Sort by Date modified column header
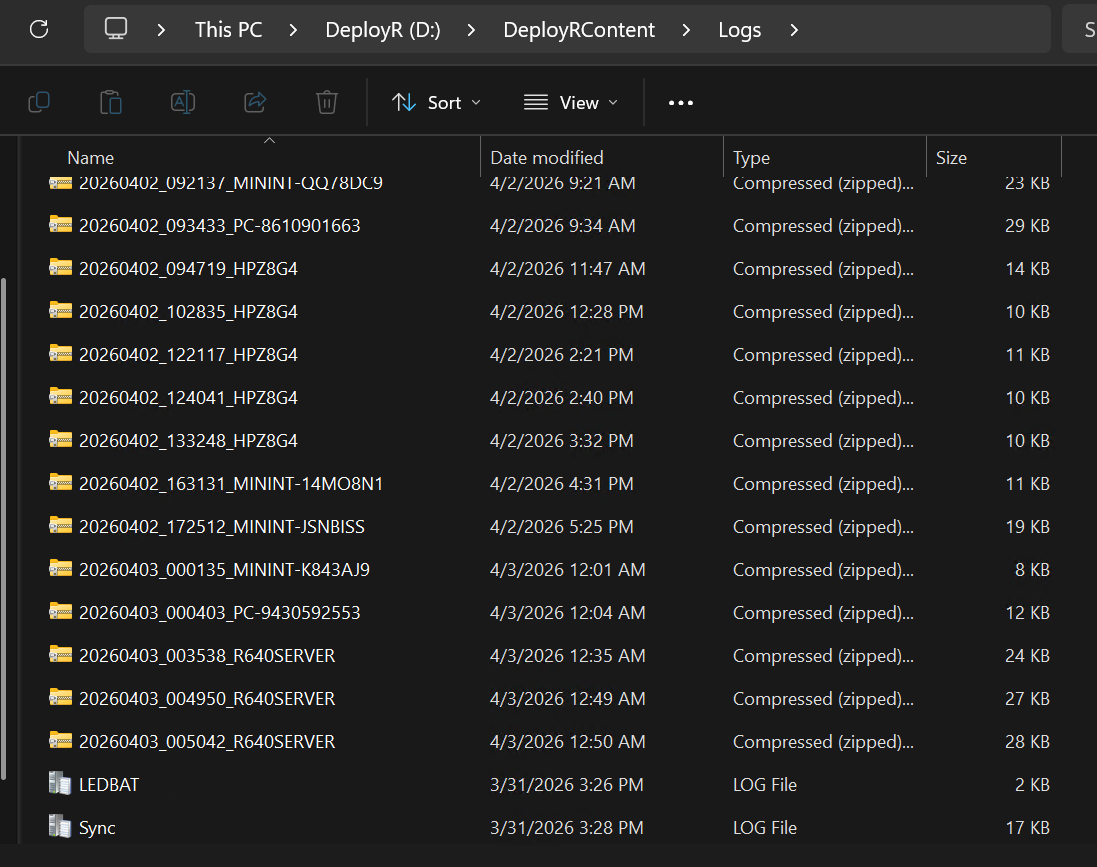This screenshot has height=867, width=1097. tap(547, 158)
